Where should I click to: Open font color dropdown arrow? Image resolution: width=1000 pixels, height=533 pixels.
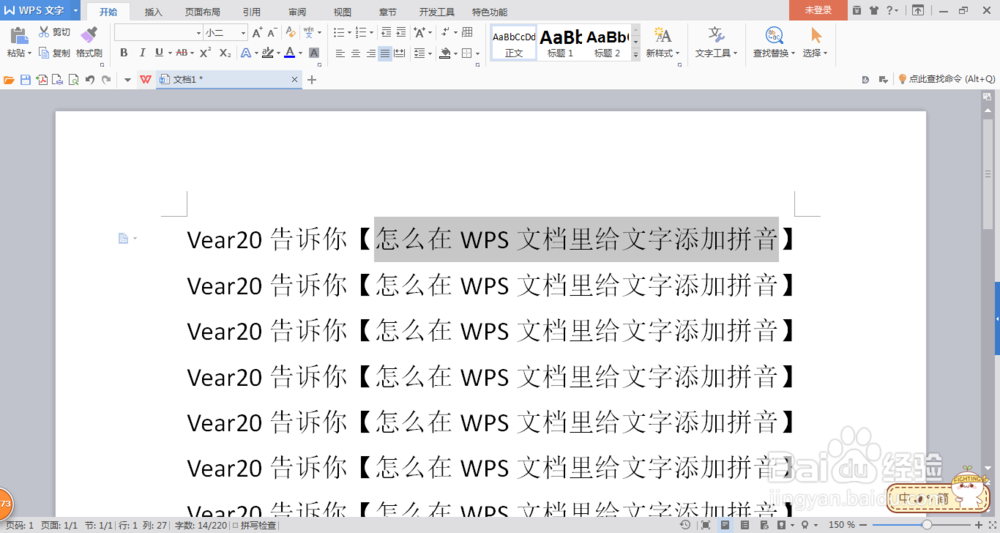[x=300, y=54]
